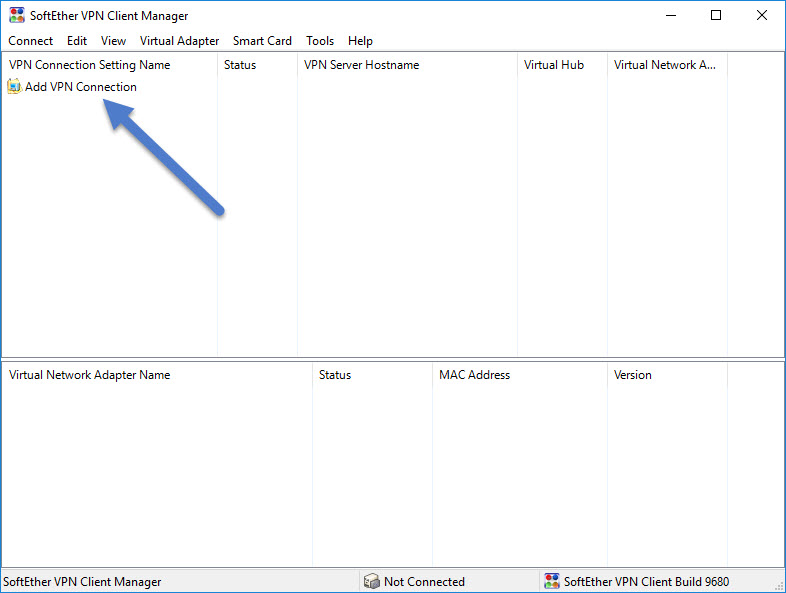The width and height of the screenshot is (786, 593).
Task: Click the SoftEther build icon in status bar
Action: pyautogui.click(x=552, y=581)
